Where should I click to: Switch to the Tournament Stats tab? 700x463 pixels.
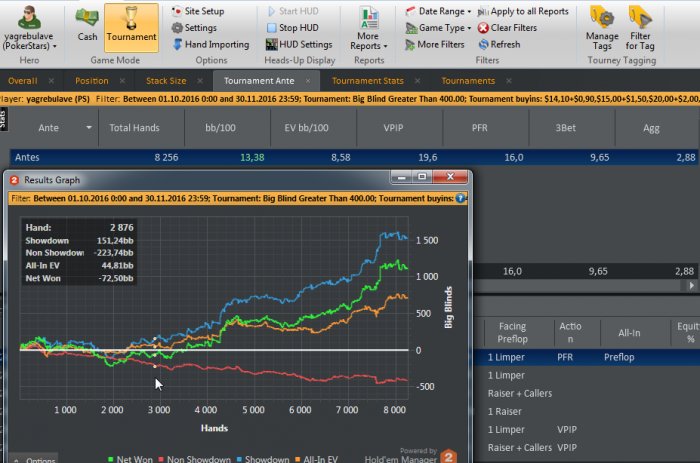coord(367,81)
